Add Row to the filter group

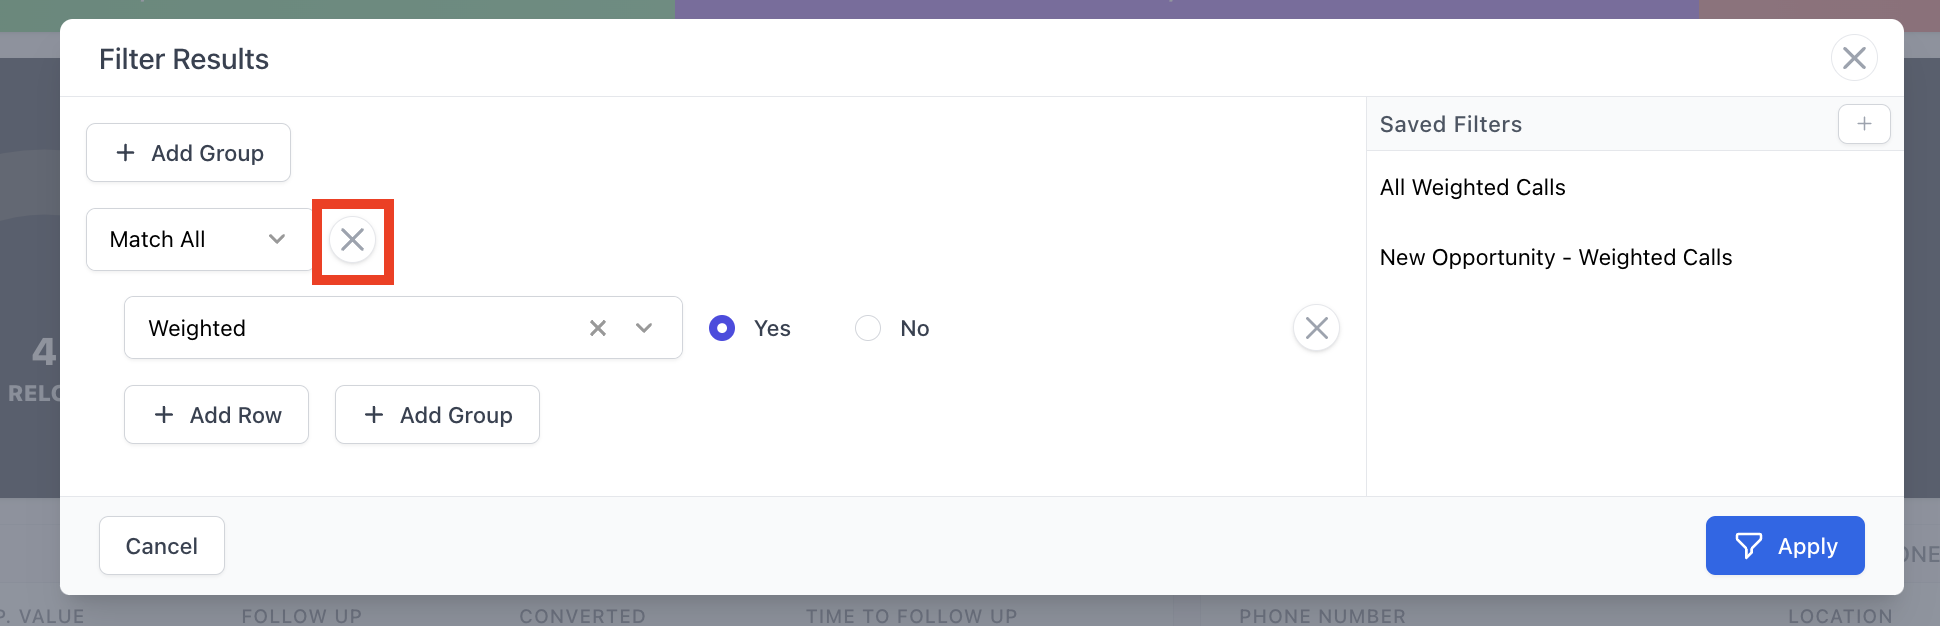tap(216, 415)
